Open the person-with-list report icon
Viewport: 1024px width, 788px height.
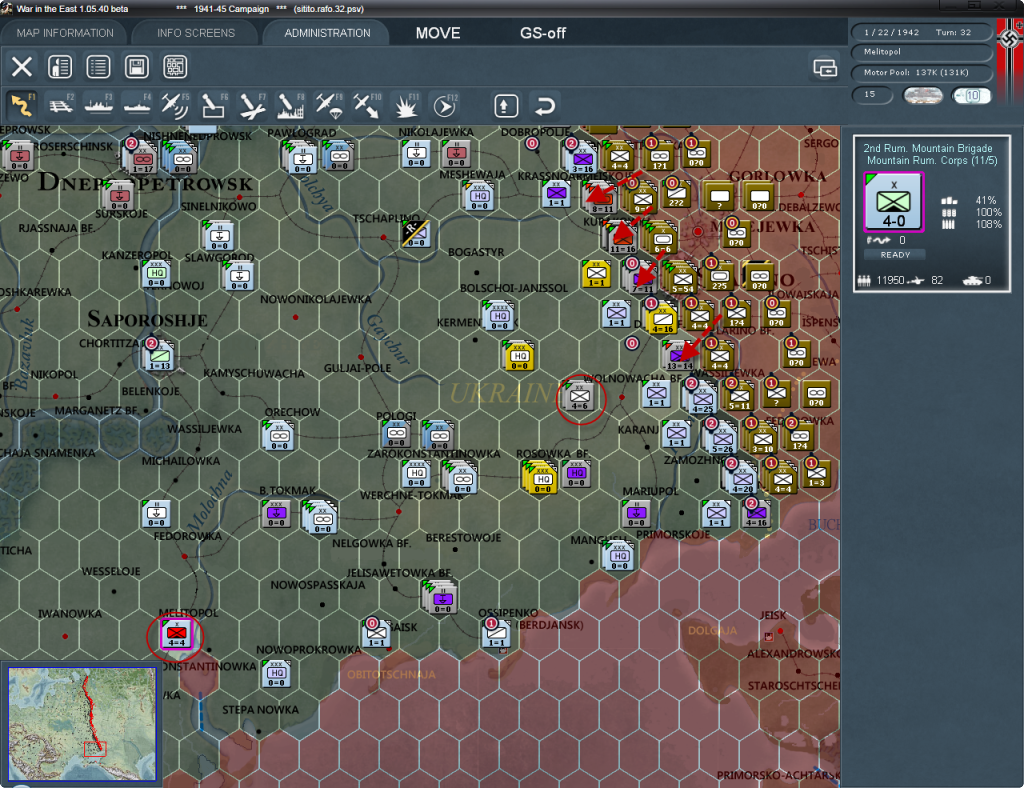(x=60, y=67)
